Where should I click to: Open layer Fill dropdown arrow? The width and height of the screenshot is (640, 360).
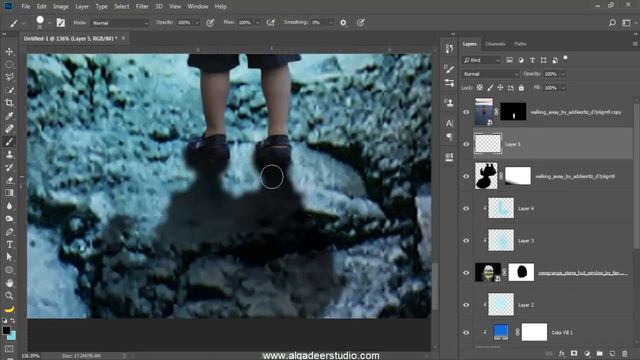point(564,88)
